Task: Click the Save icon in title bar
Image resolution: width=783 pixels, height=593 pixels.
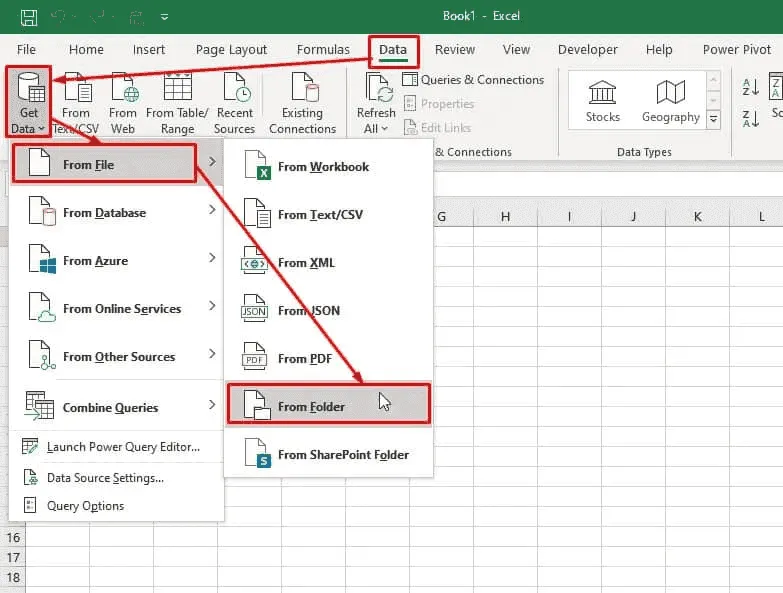Action: [29, 17]
